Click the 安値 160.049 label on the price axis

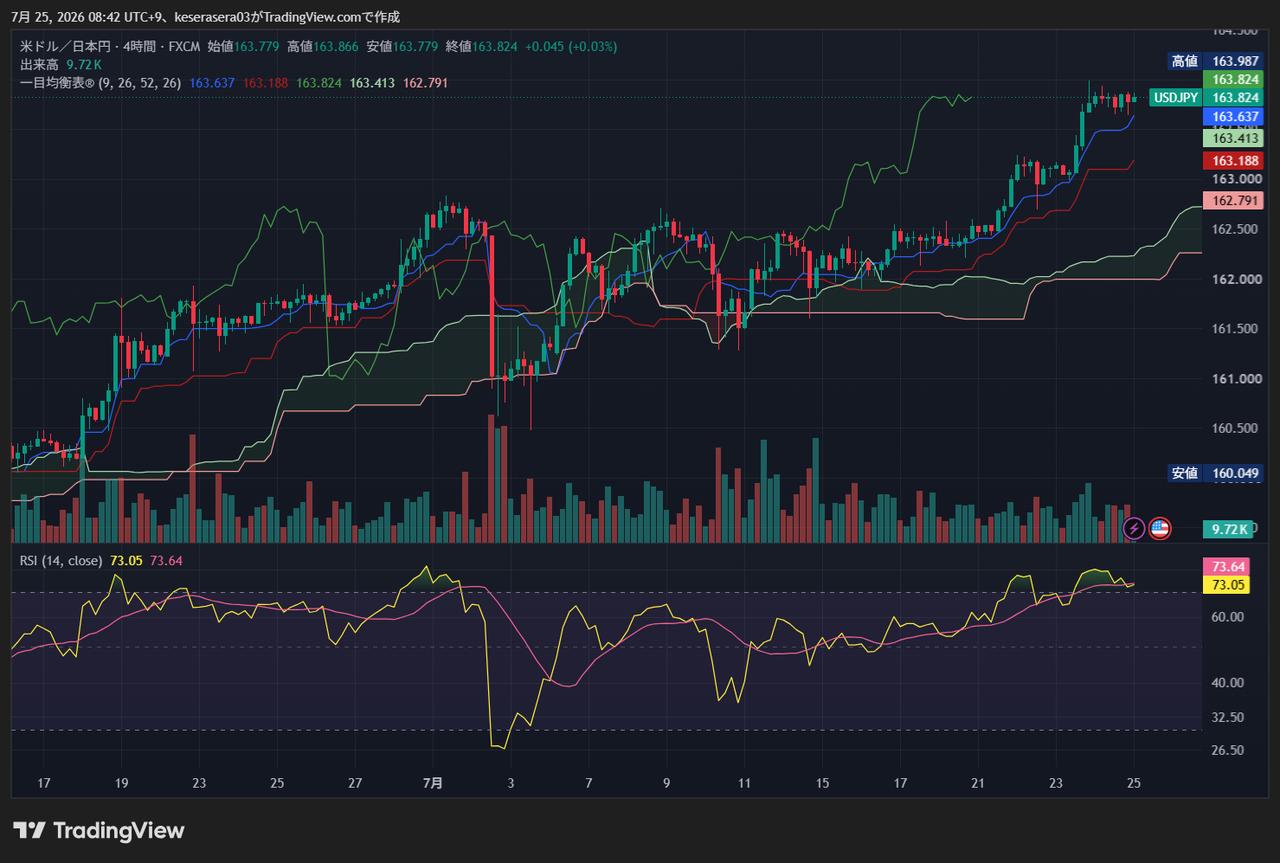click(1216, 473)
